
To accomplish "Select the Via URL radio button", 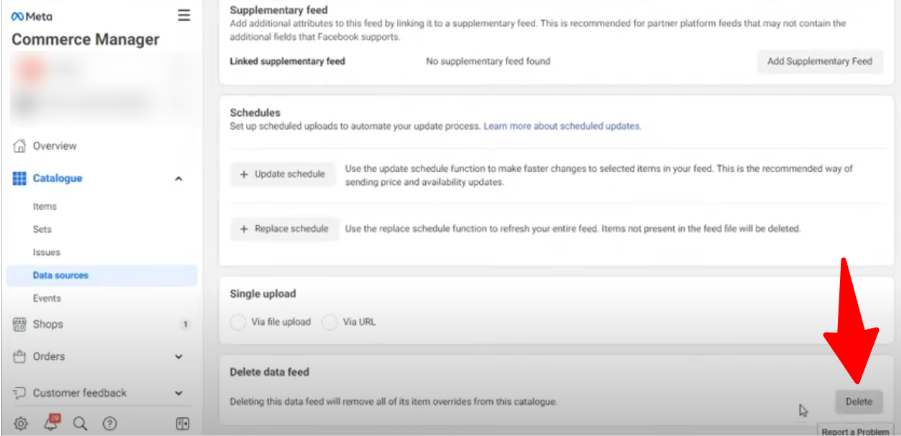I will (329, 322).
